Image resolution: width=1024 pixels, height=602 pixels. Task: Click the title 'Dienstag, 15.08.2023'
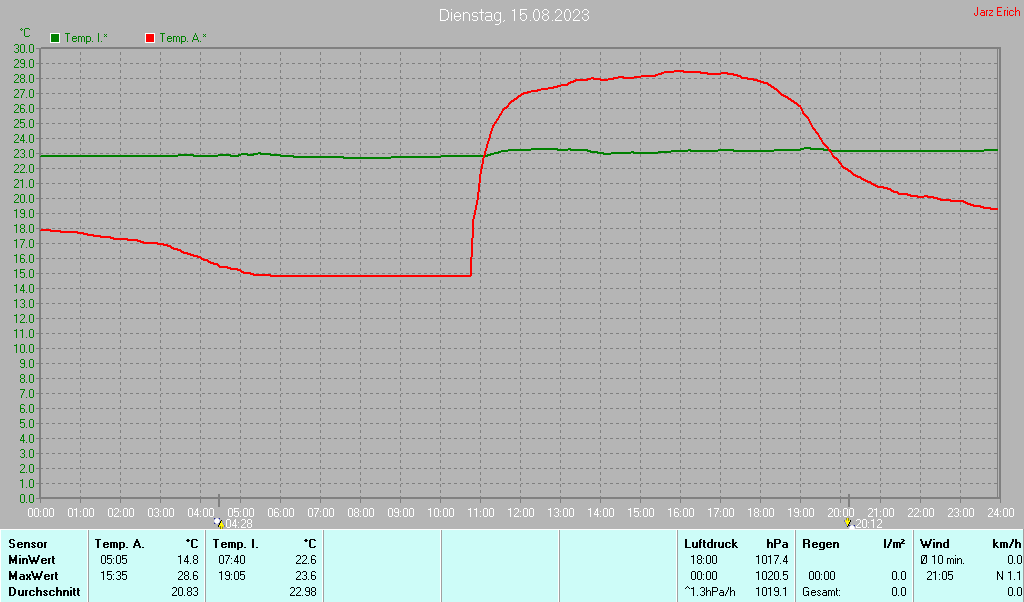pyautogui.click(x=514, y=15)
